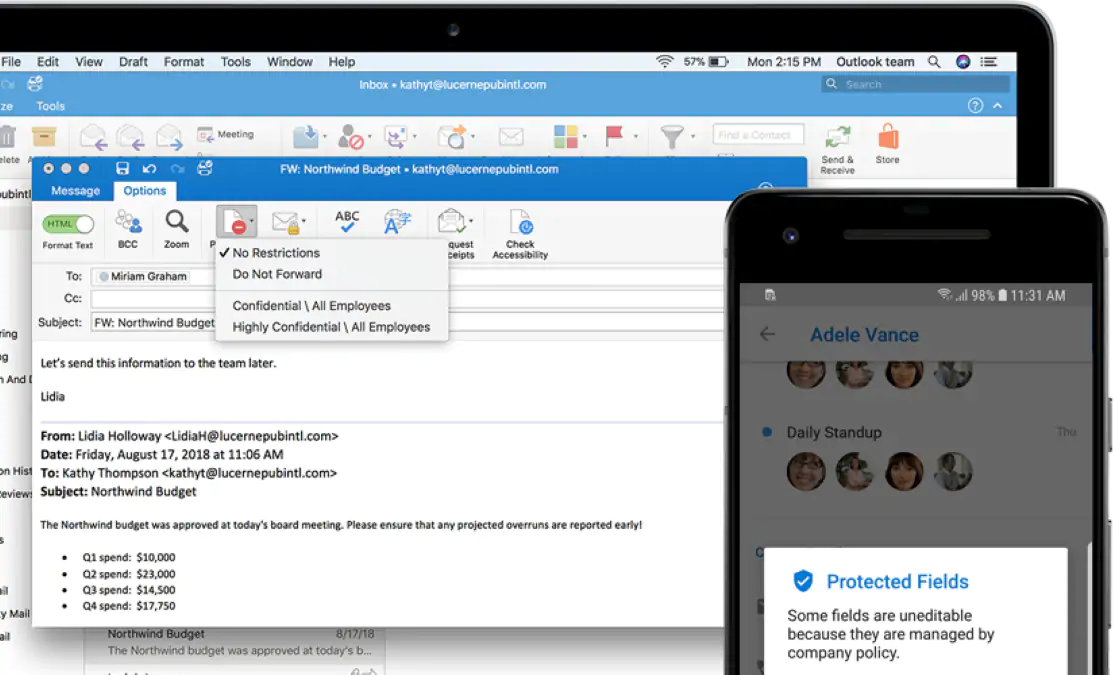This screenshot has width=1114, height=675.
Task: Select the Zoom tool in the Options ribbon
Action: 177,222
